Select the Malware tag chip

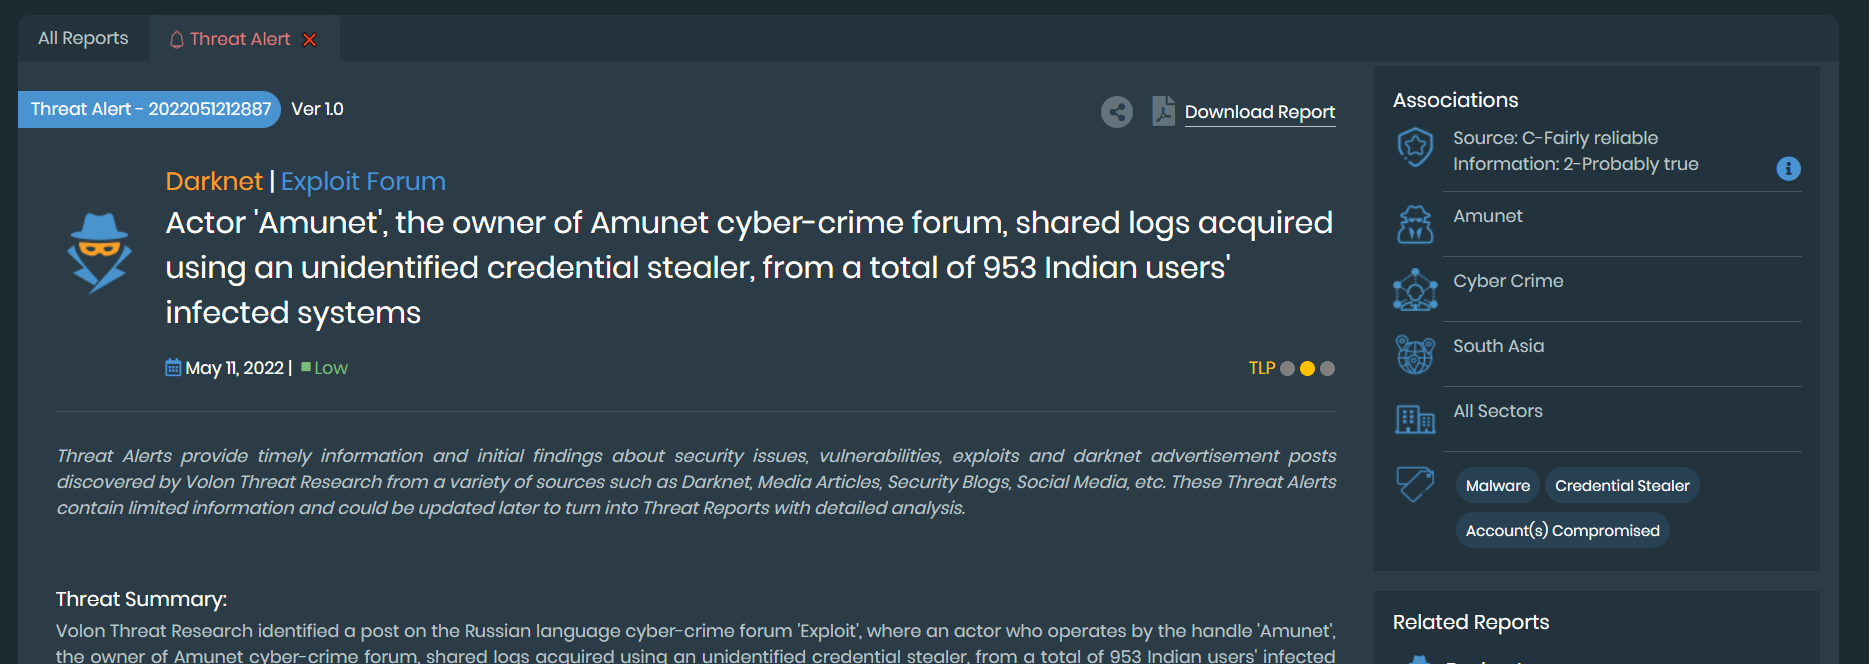pos(1497,485)
